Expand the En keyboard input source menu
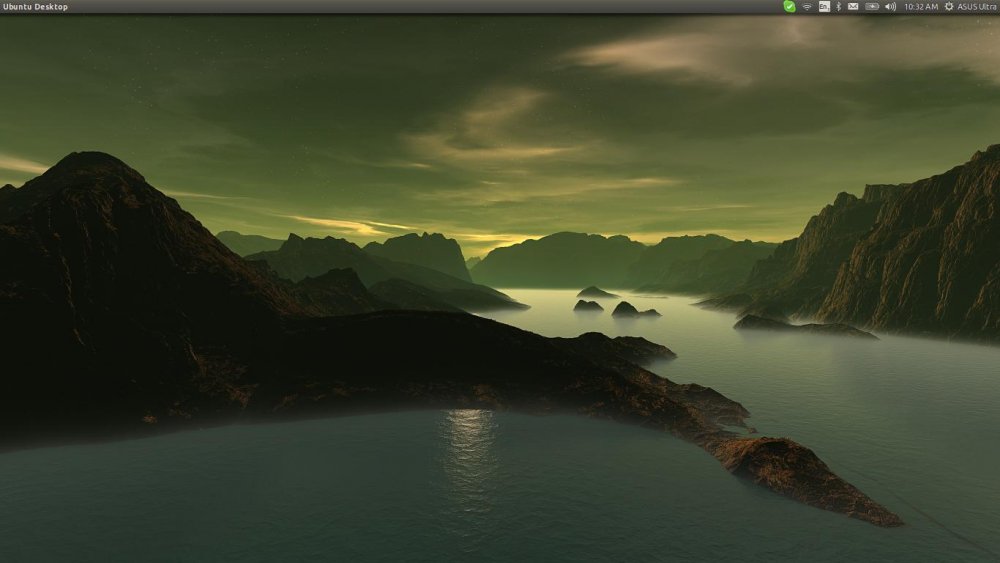 824,6
